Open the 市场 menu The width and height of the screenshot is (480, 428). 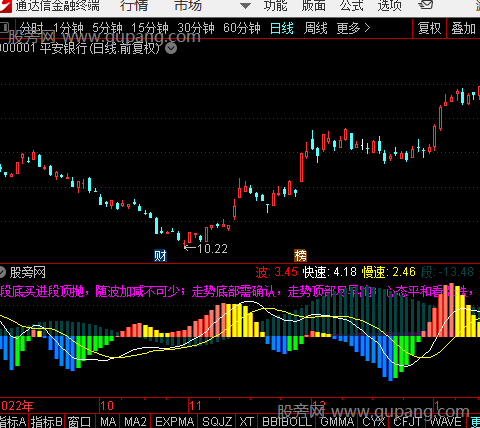(188, 6)
